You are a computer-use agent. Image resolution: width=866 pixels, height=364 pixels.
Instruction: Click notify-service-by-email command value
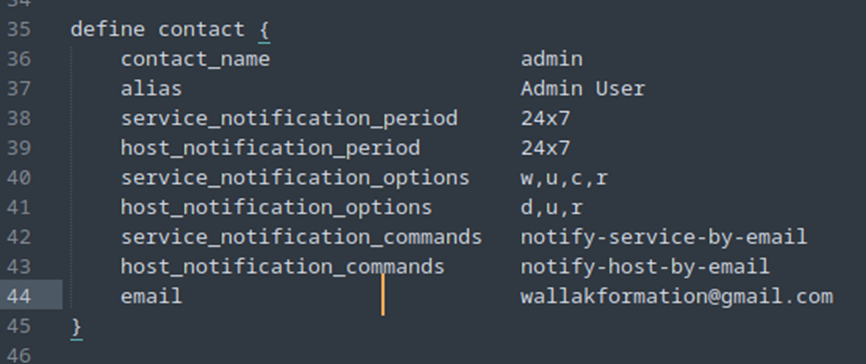click(664, 238)
